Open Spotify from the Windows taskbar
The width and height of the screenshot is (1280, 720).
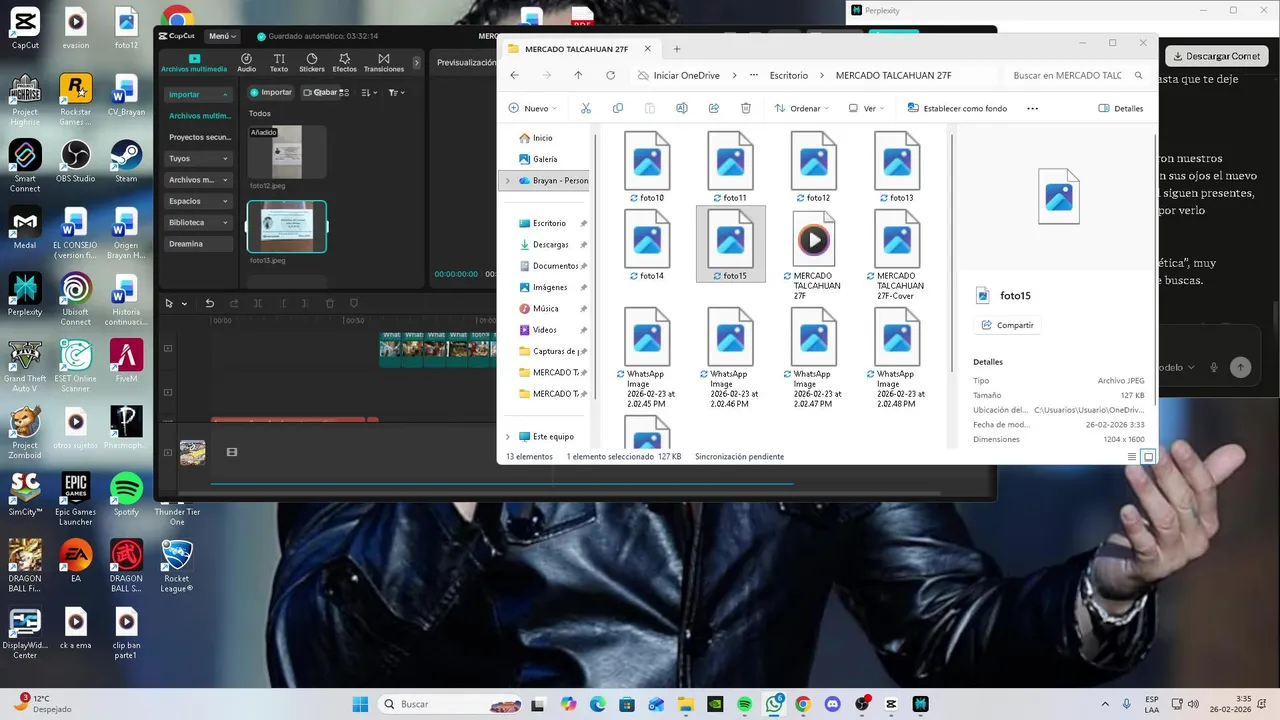[744, 704]
